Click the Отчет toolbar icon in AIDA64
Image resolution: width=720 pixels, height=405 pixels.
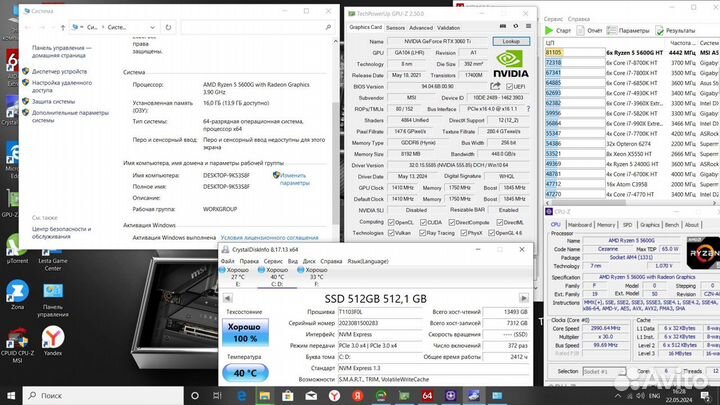coord(581,30)
